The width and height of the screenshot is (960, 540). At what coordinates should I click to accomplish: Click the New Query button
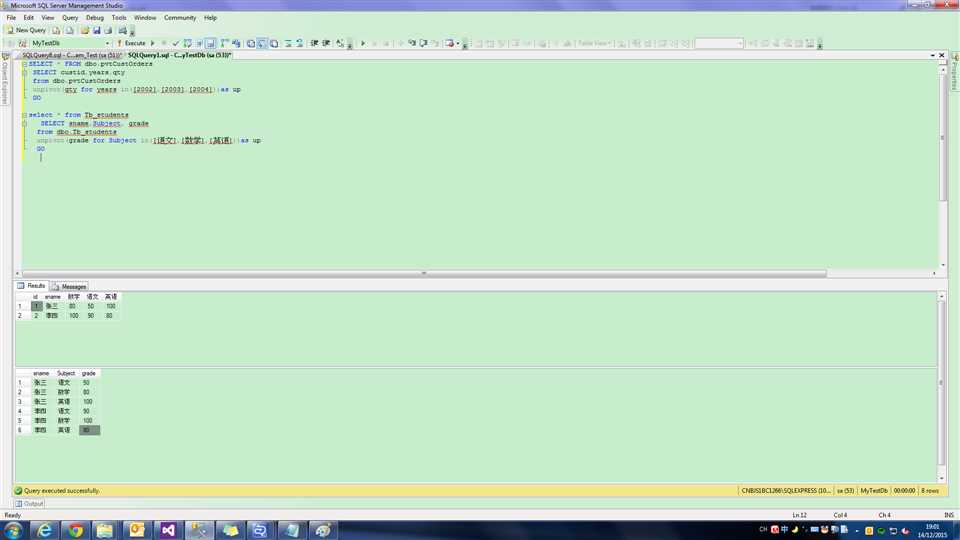[26, 30]
